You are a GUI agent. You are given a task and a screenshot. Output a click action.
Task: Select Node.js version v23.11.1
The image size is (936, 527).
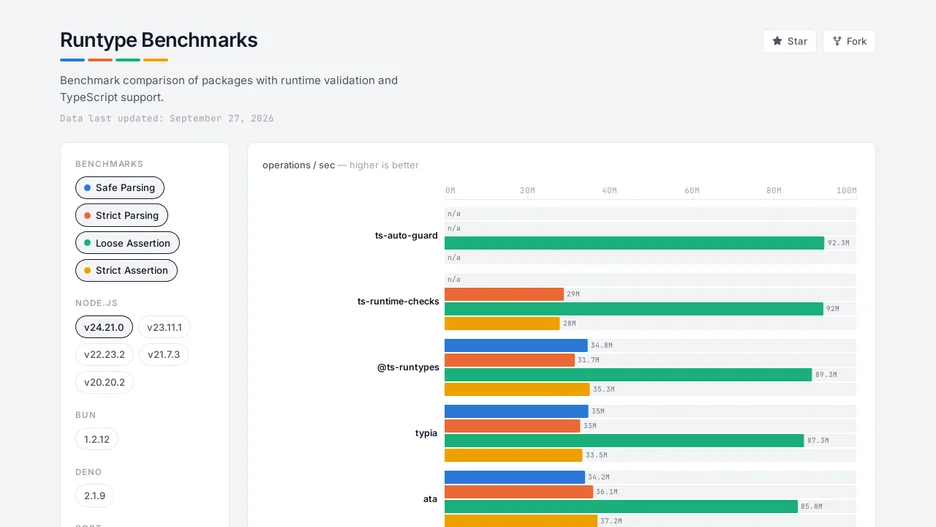click(164, 327)
